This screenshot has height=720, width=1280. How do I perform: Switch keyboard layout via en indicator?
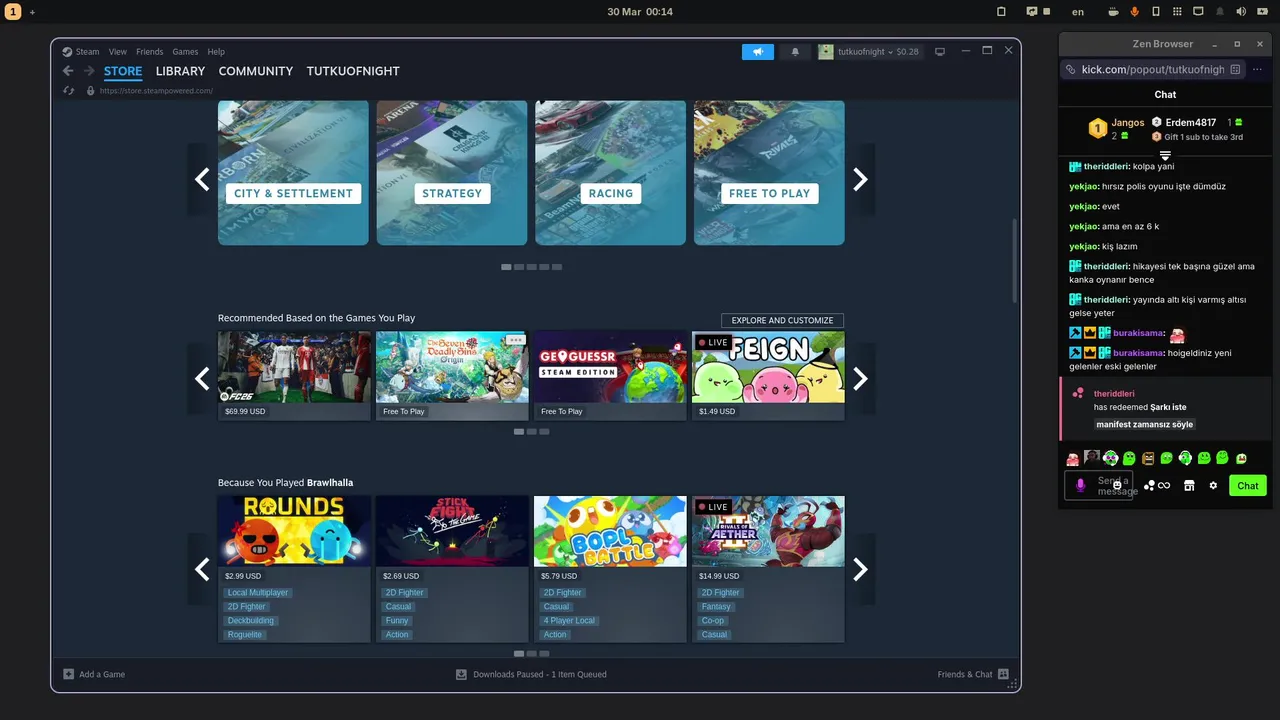1078,12
